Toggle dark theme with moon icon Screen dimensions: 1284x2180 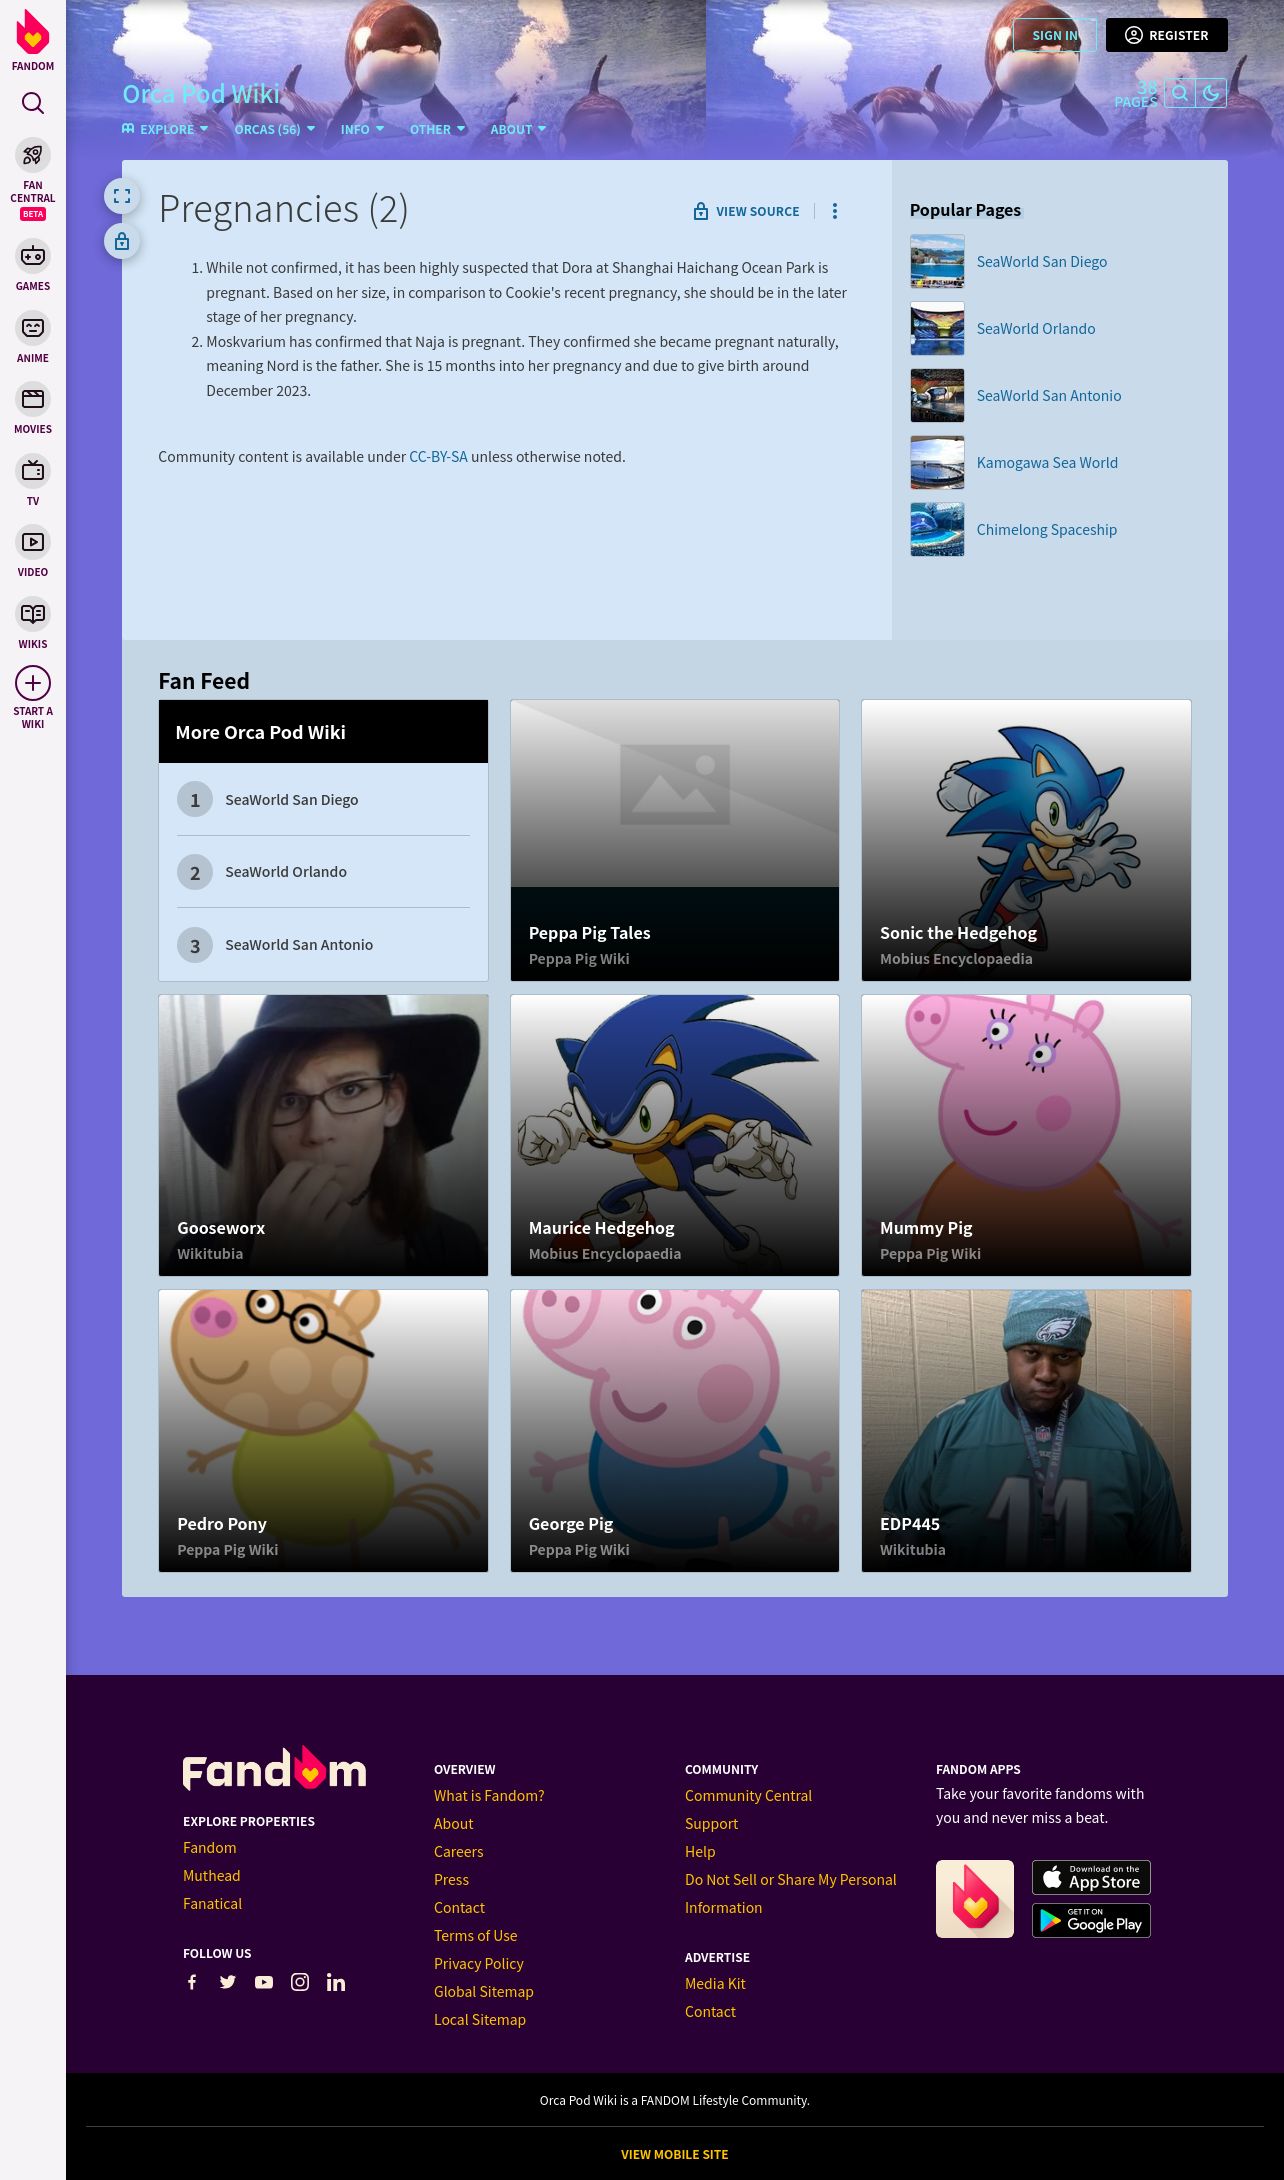pyautogui.click(x=1211, y=93)
